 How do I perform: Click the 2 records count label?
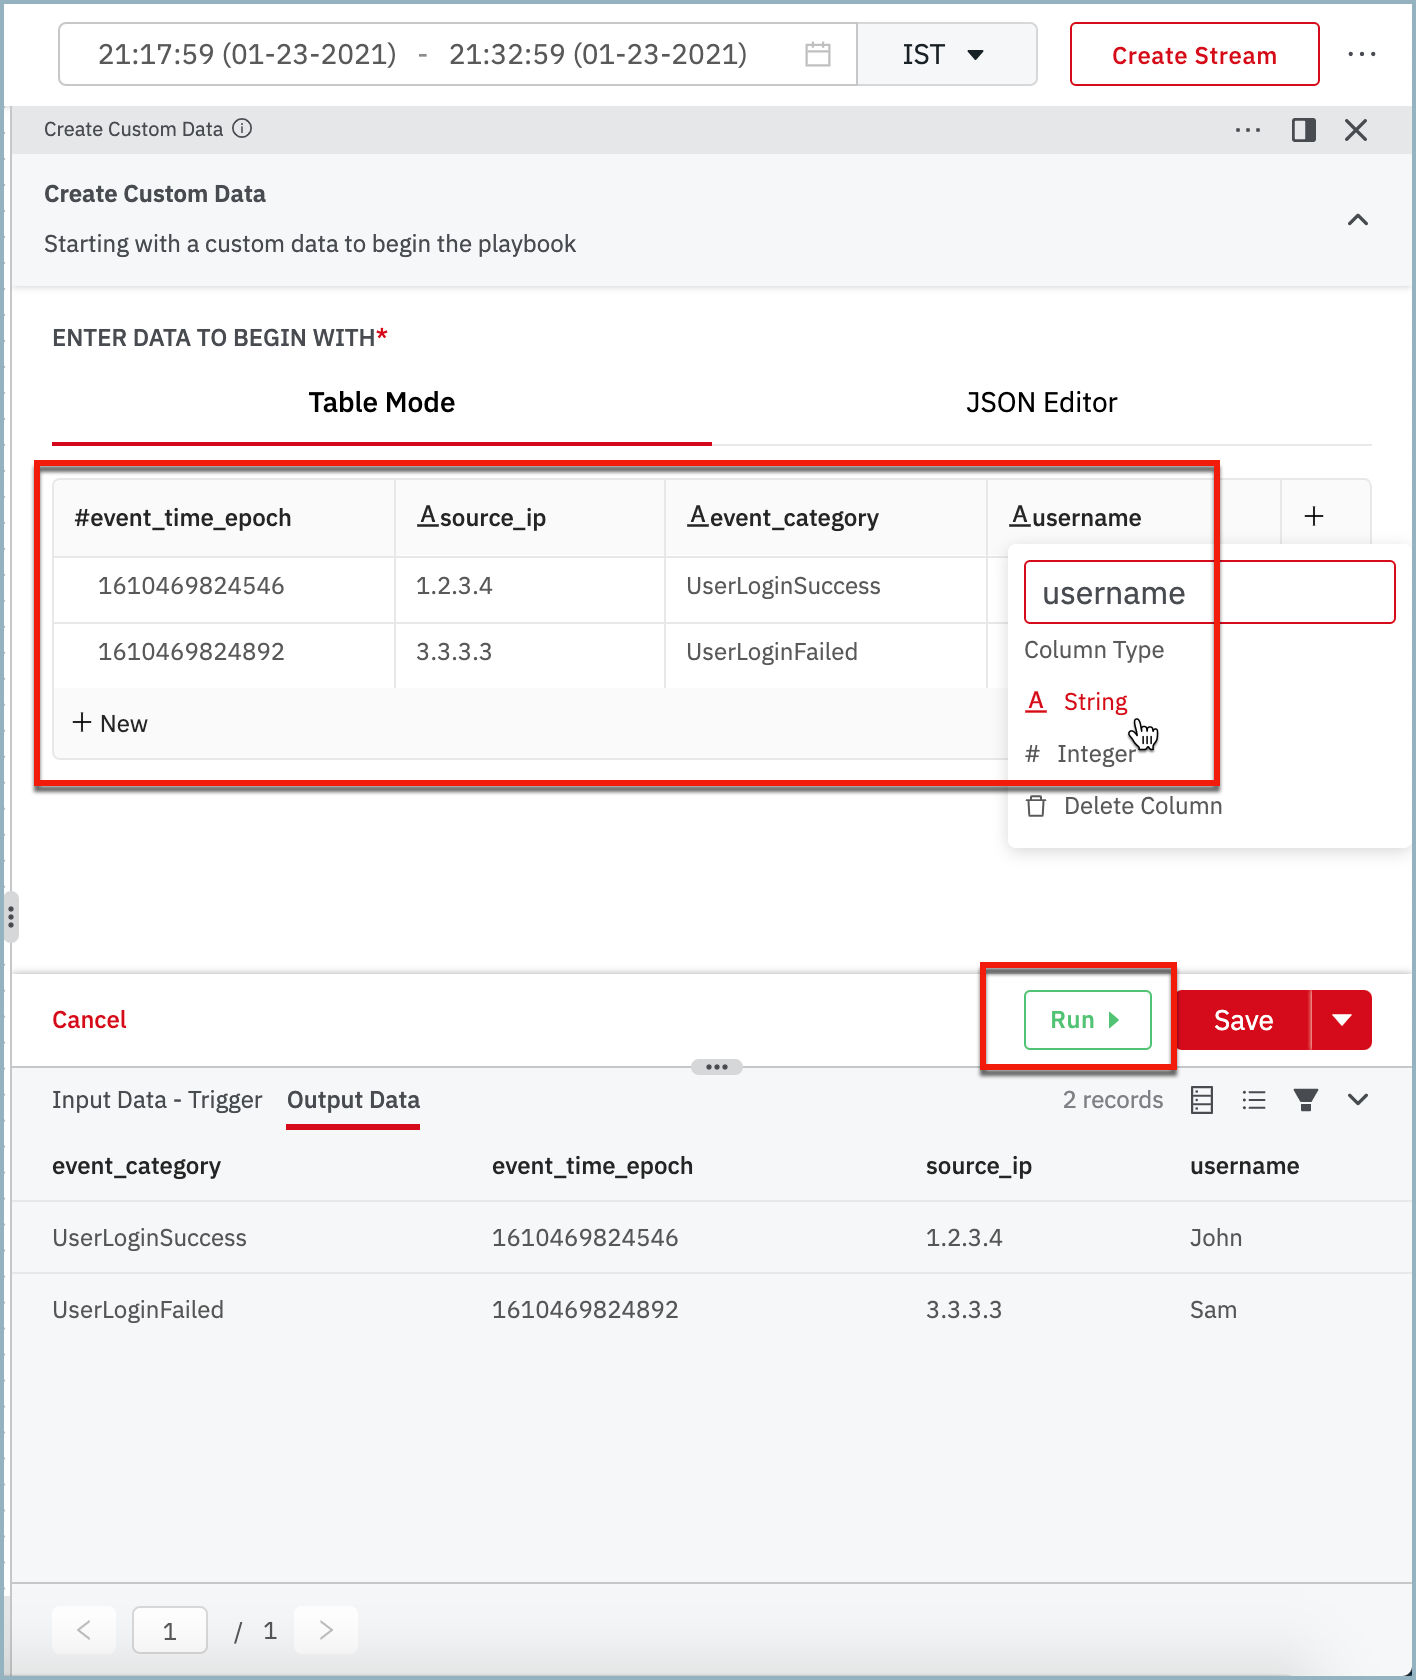click(x=1113, y=1100)
